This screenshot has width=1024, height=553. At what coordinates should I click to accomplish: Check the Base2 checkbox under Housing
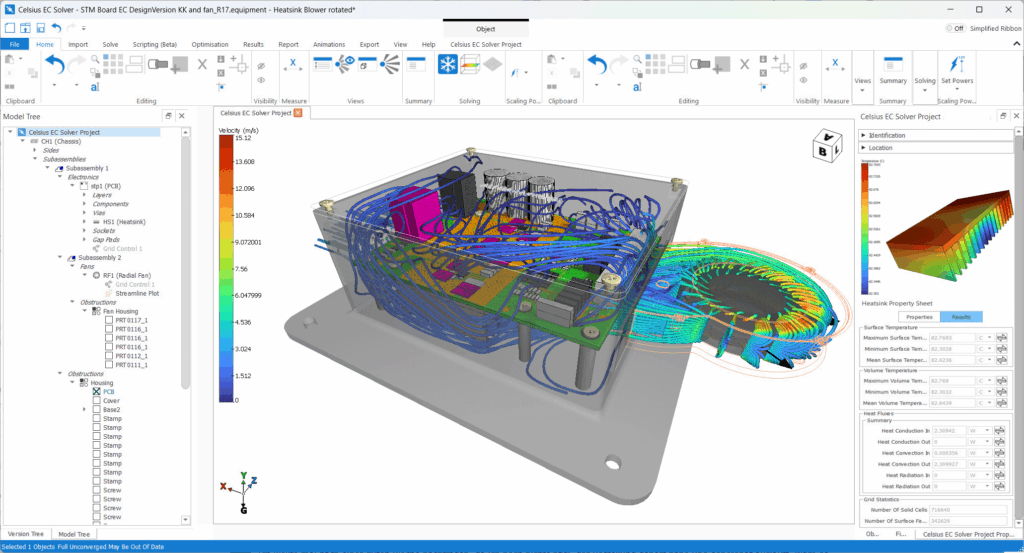[97, 409]
